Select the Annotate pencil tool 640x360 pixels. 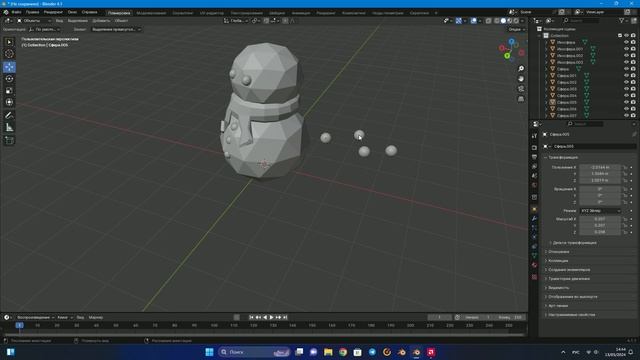pyautogui.click(x=9, y=116)
